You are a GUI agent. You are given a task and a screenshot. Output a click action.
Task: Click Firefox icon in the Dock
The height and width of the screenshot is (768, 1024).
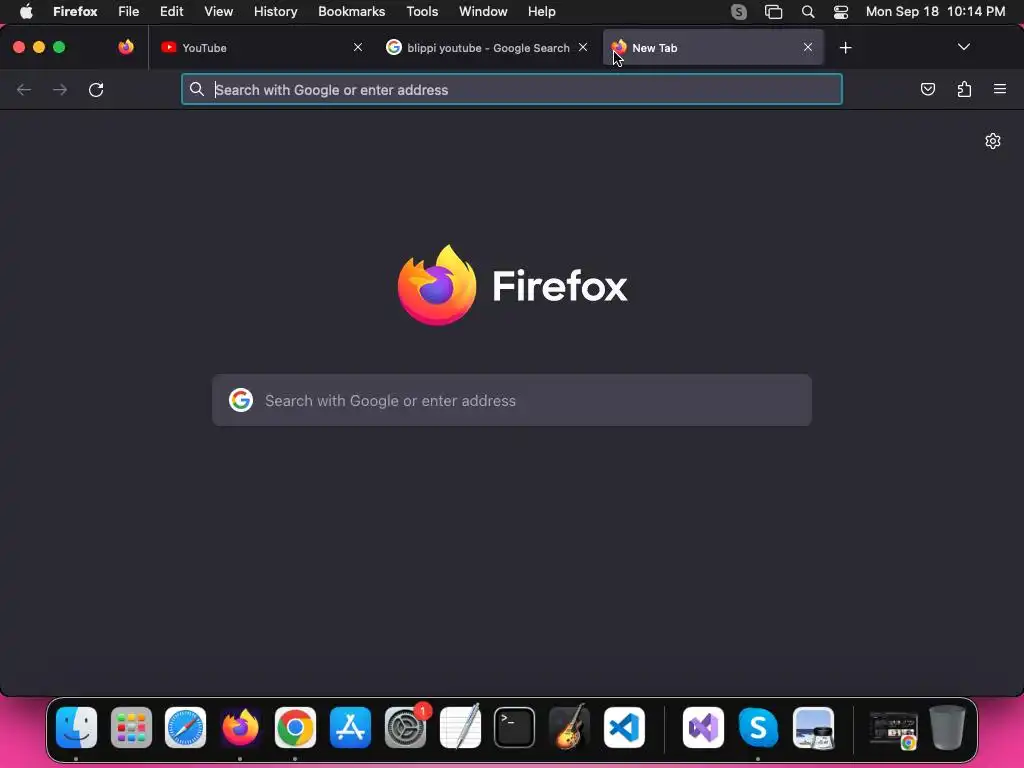coord(240,728)
